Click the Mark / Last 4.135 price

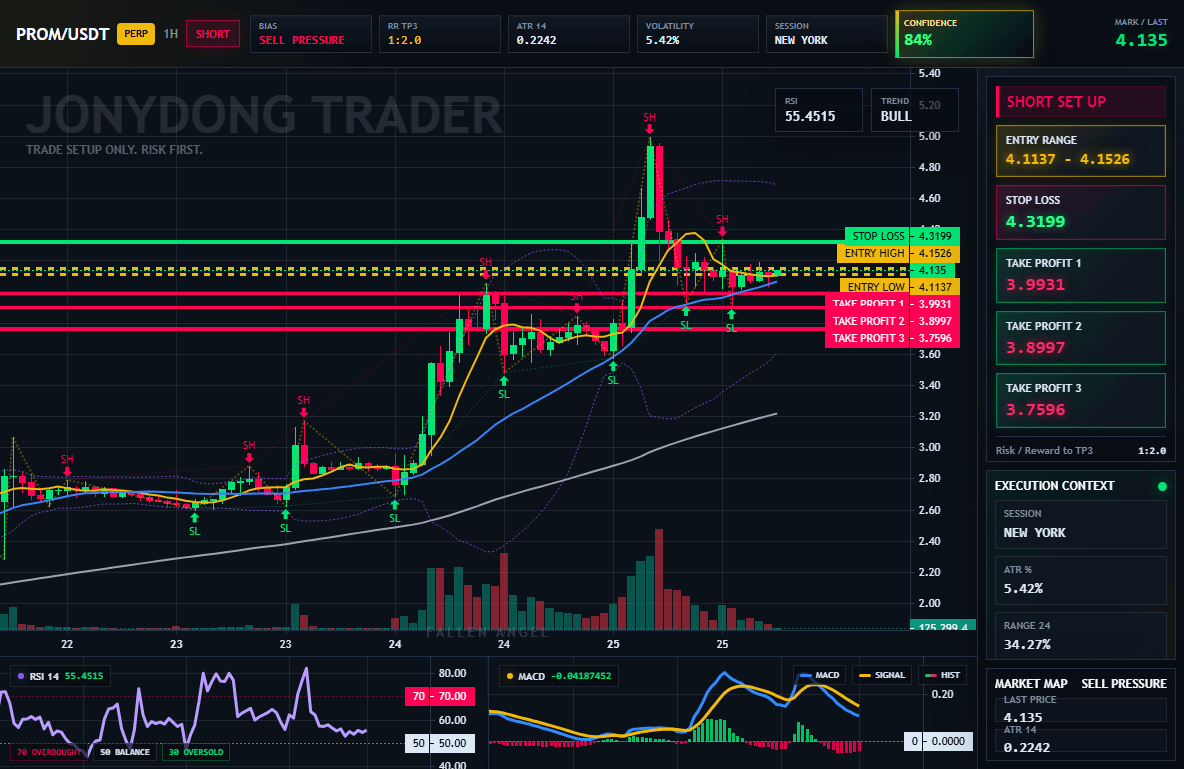(1141, 40)
